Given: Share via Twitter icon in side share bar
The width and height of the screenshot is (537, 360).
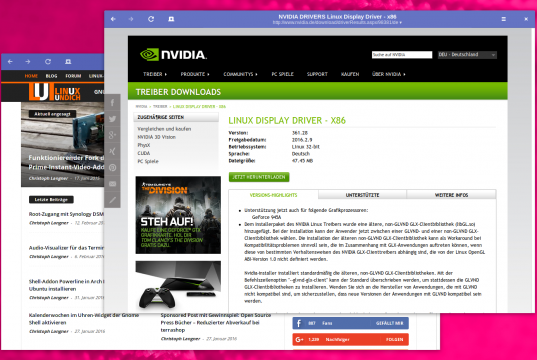Looking at the screenshot, I should [x=112, y=119].
